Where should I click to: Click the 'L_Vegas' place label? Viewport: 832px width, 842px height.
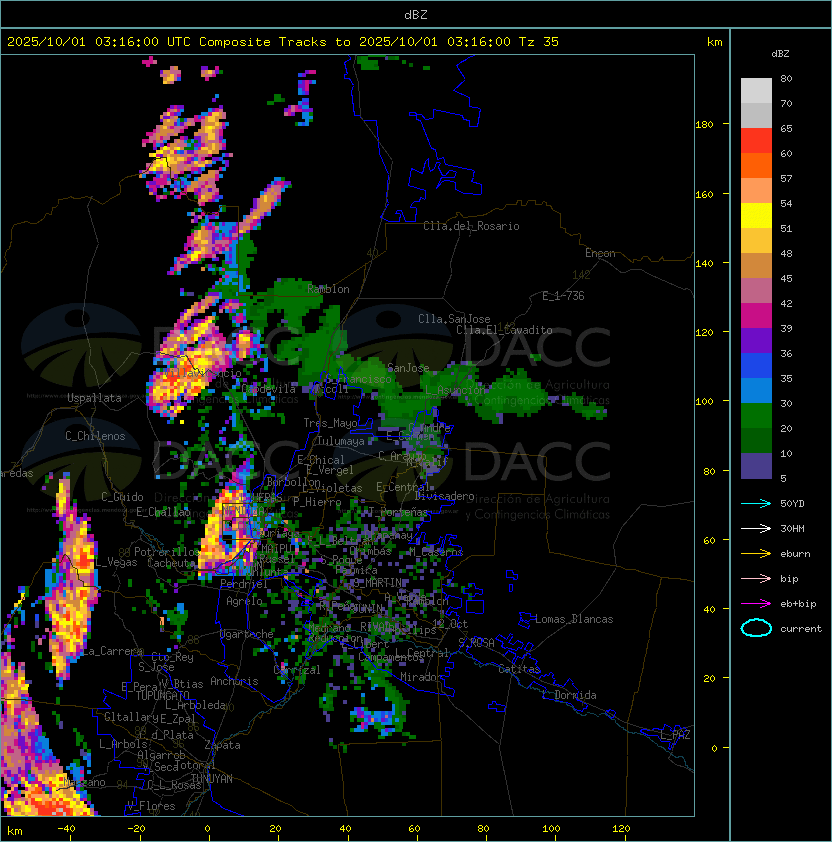tap(116, 562)
